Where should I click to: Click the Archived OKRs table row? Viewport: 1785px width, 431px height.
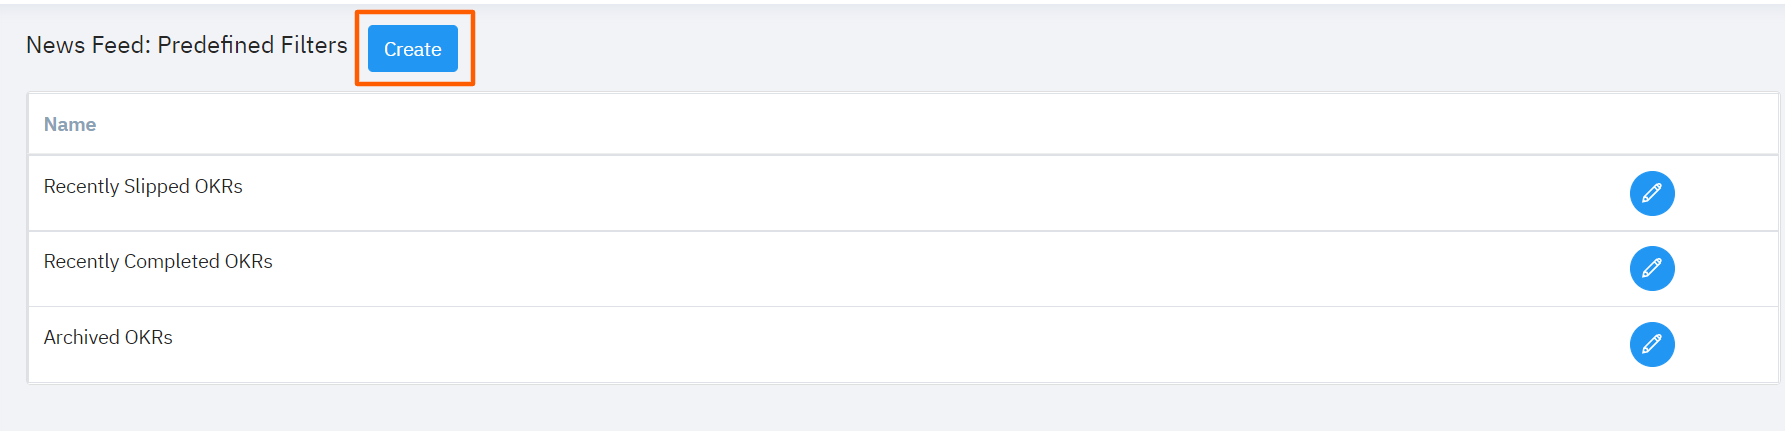click(800, 344)
